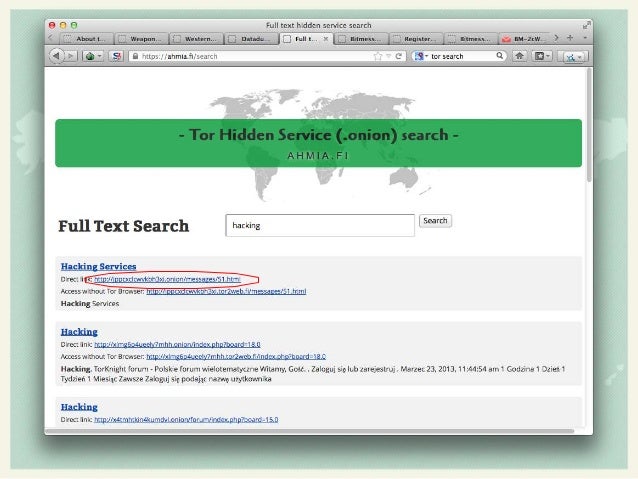638x479 pixels.
Task: Switch to the 'Datadu...' tab
Action: pos(251,39)
